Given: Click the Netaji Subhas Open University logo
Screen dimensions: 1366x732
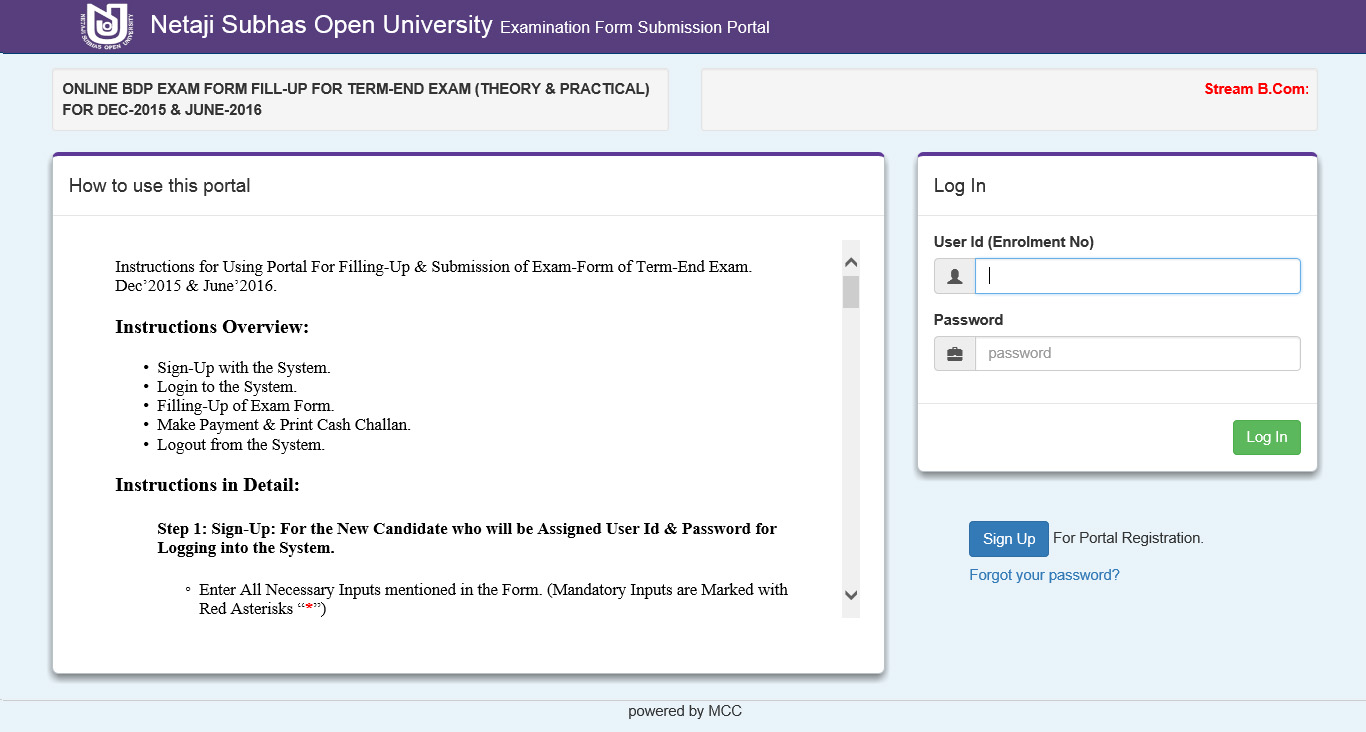Looking at the screenshot, I should click(x=106, y=25).
